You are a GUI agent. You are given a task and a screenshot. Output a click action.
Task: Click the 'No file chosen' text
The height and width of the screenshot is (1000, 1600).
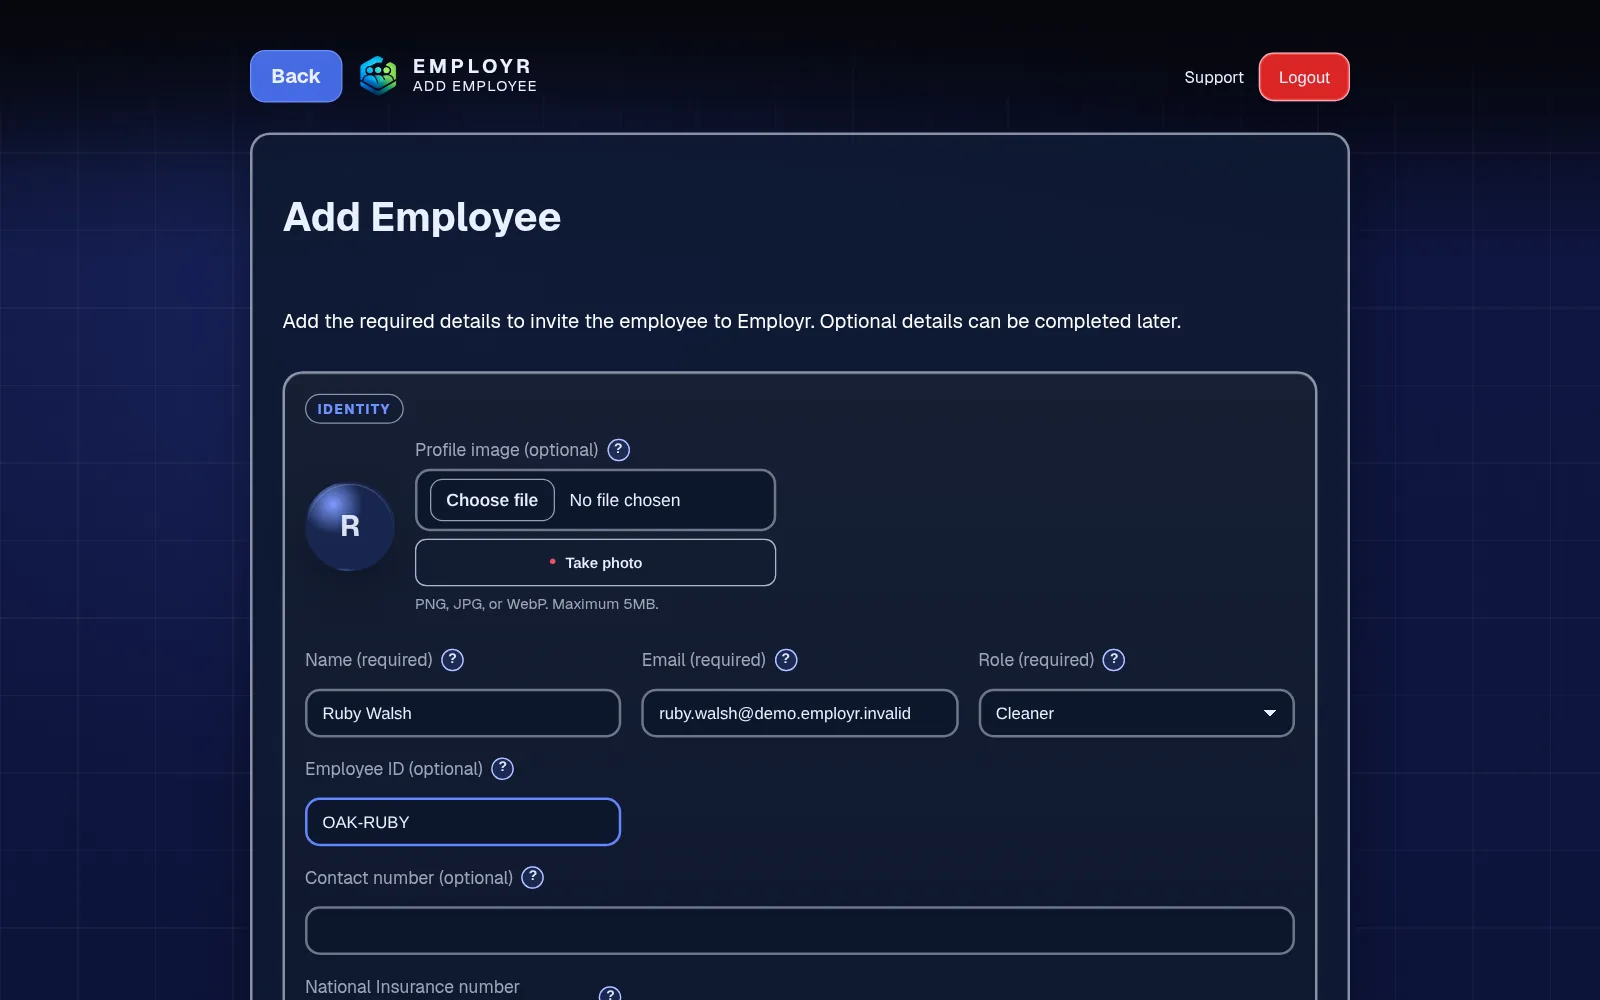[625, 500]
